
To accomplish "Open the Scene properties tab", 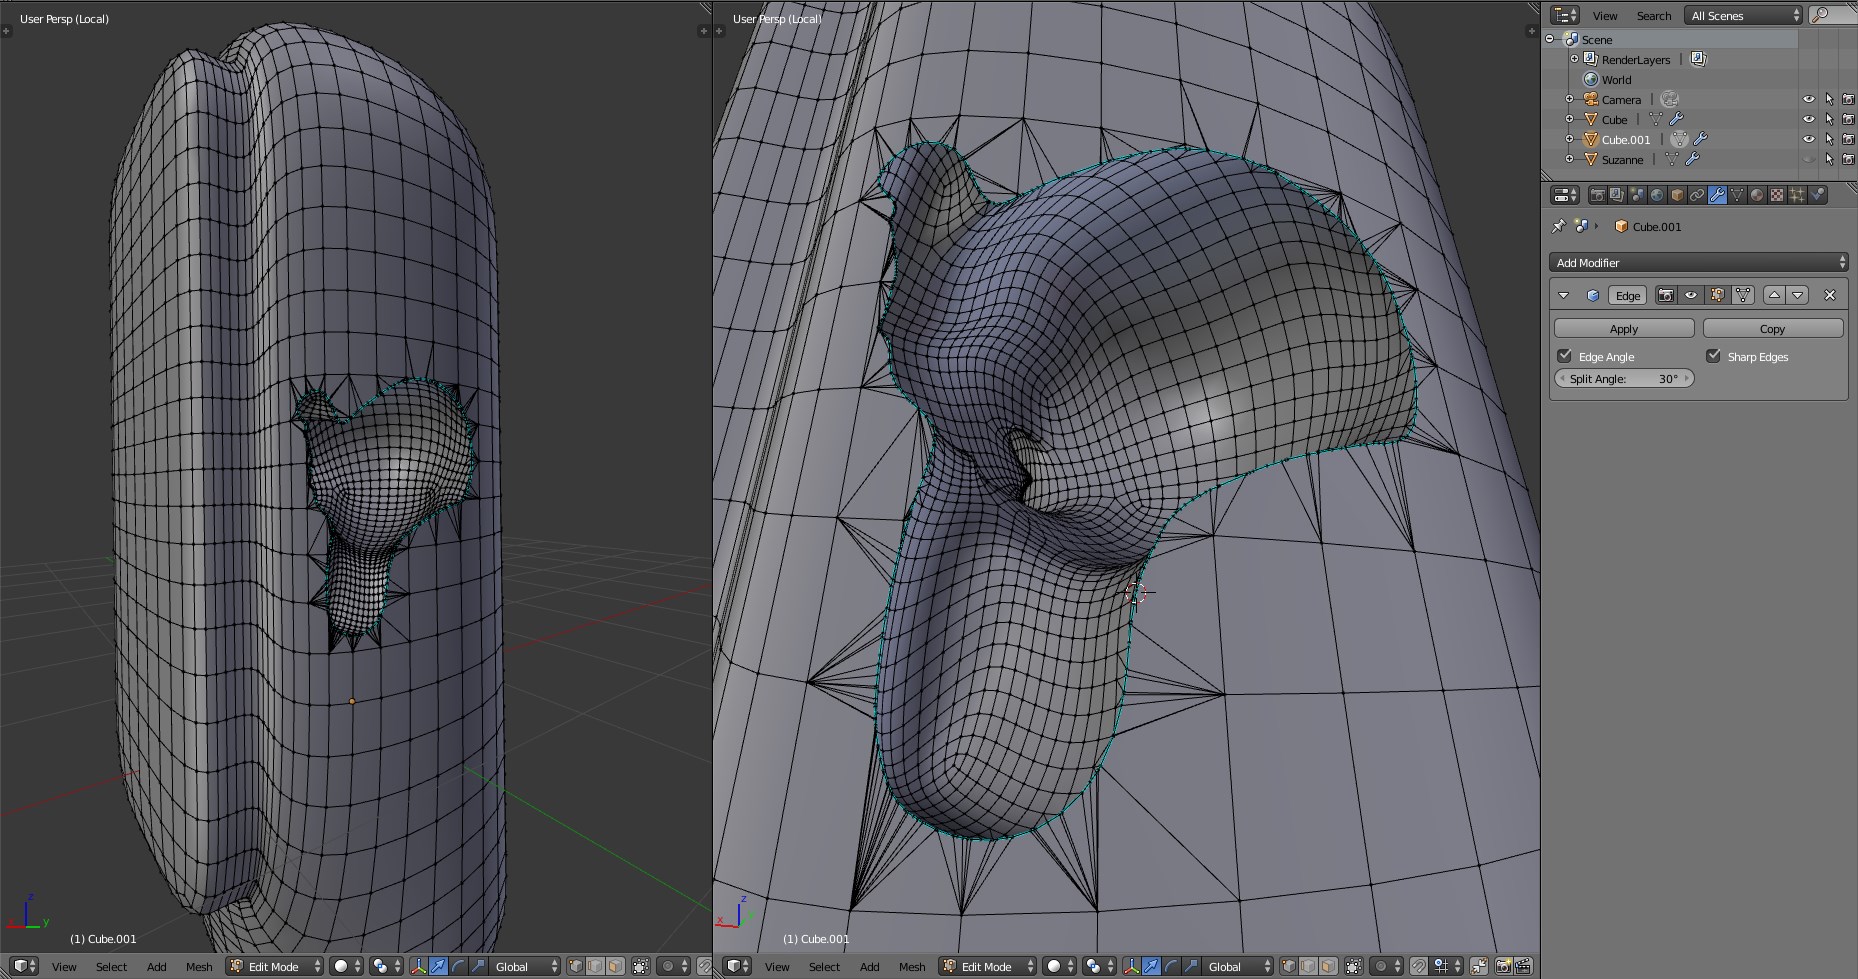I will (x=1637, y=195).
